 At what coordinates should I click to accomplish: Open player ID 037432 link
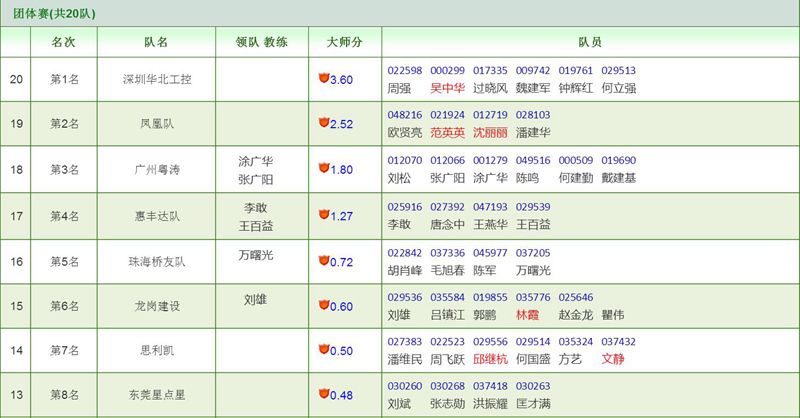[619, 342]
